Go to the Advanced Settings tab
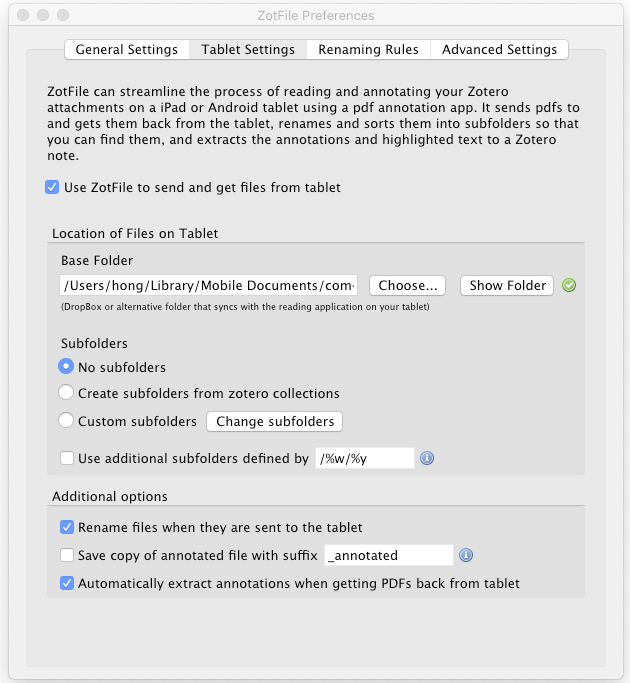 [499, 49]
